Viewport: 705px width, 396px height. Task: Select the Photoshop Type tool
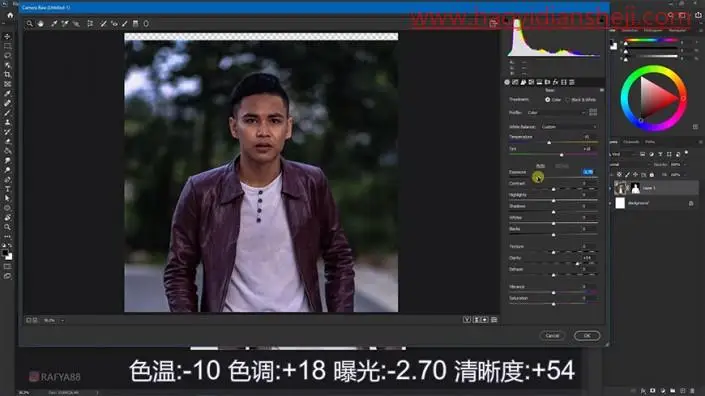click(x=7, y=189)
